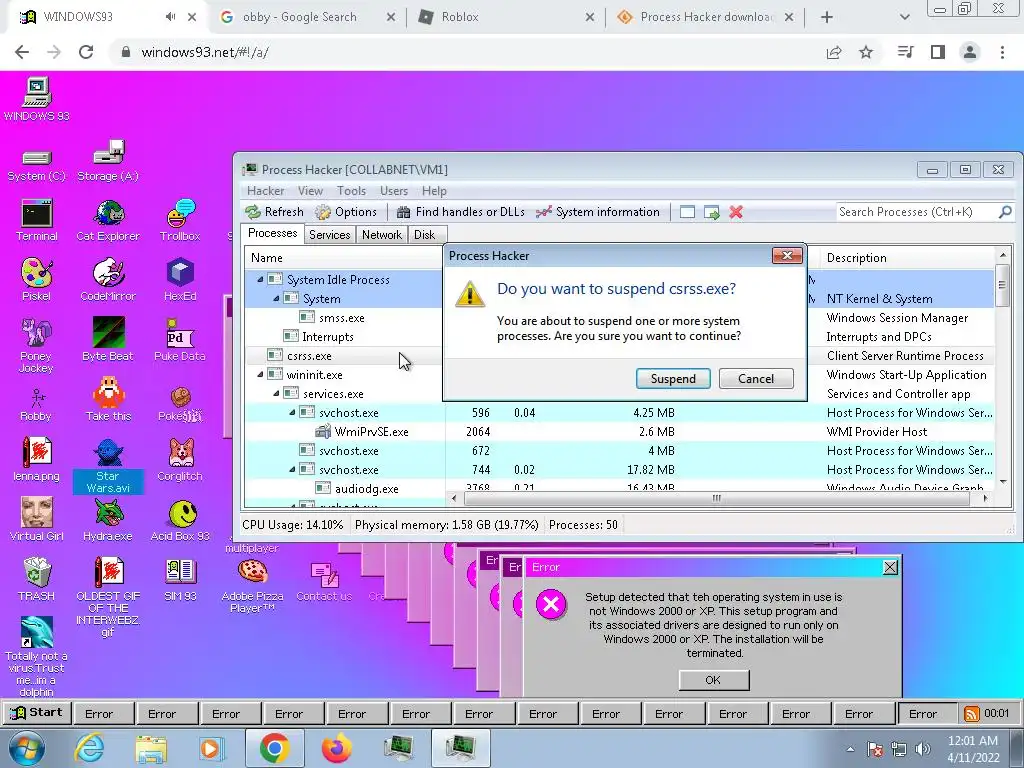
Task: Open Internet Explorer from Windows taskbar
Action: coord(89,748)
